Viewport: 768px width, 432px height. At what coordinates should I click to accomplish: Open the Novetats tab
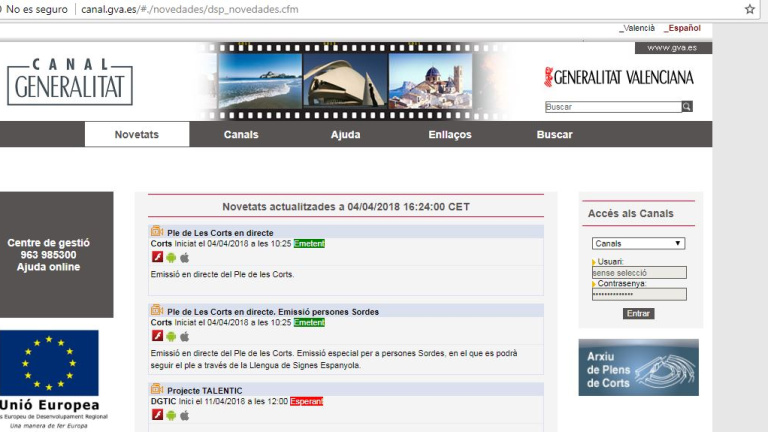pyautogui.click(x=137, y=135)
